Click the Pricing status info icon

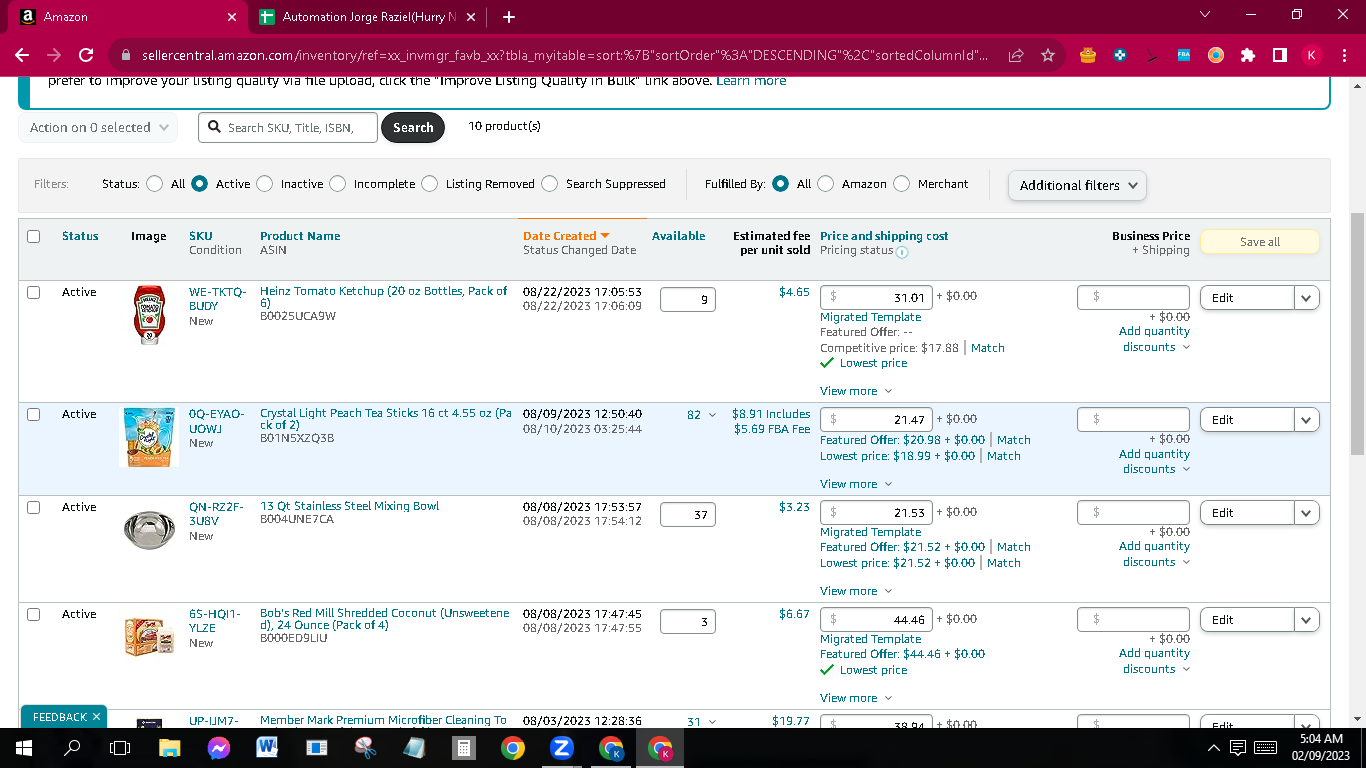click(x=902, y=252)
